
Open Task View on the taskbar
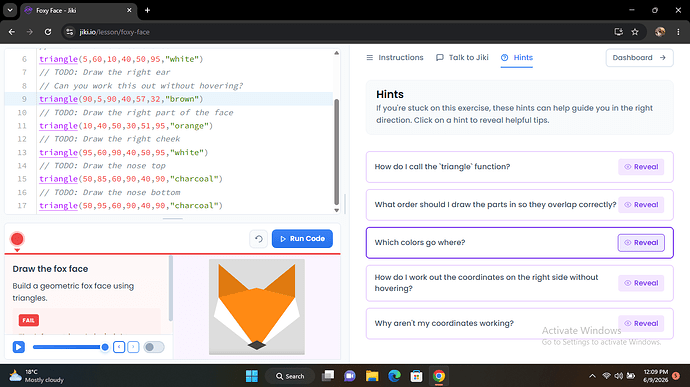[x=328, y=376]
